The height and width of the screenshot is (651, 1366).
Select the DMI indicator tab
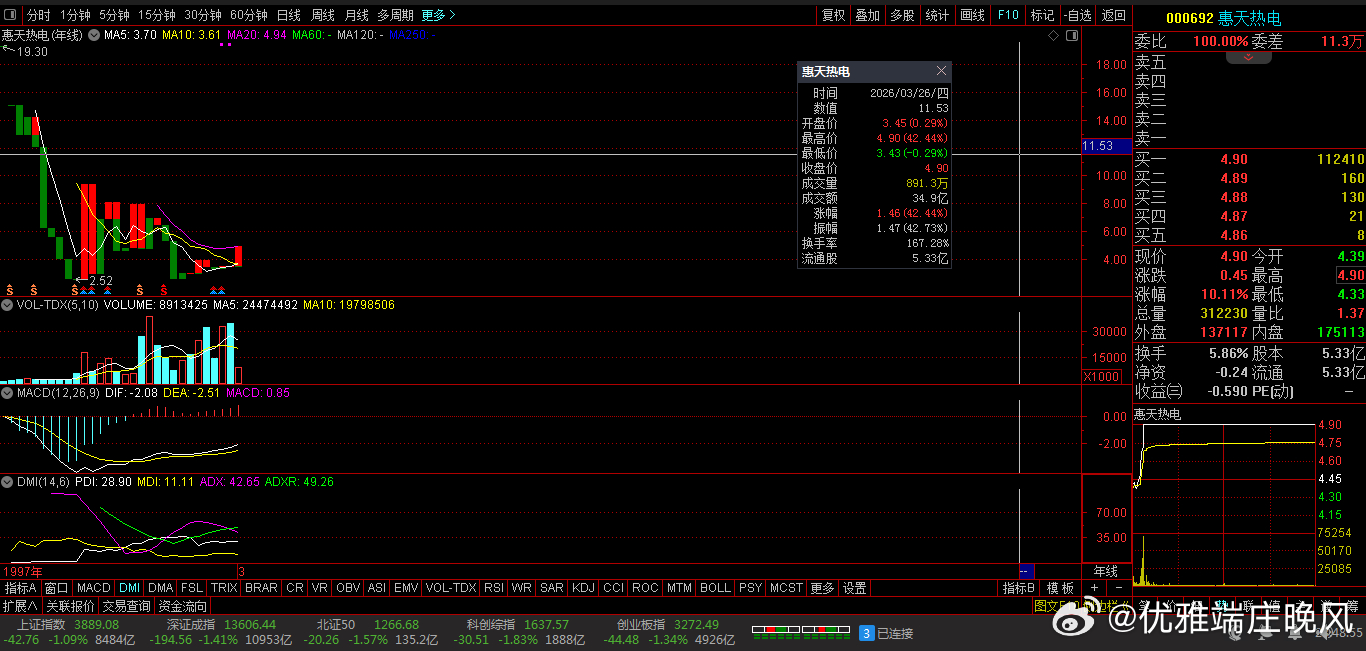tap(130, 588)
